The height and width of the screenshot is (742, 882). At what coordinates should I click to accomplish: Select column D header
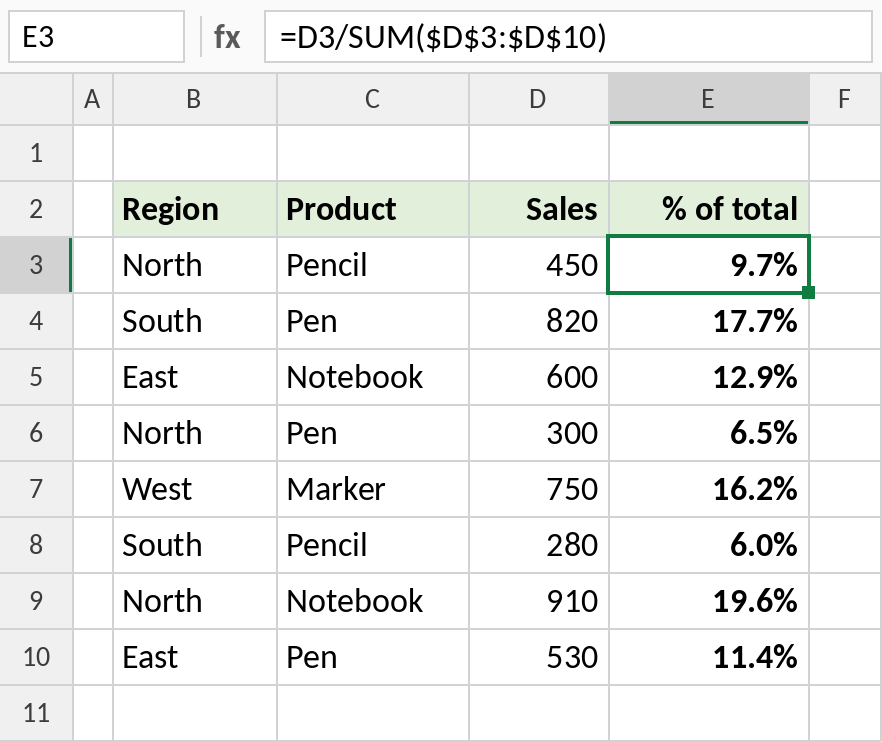point(538,99)
